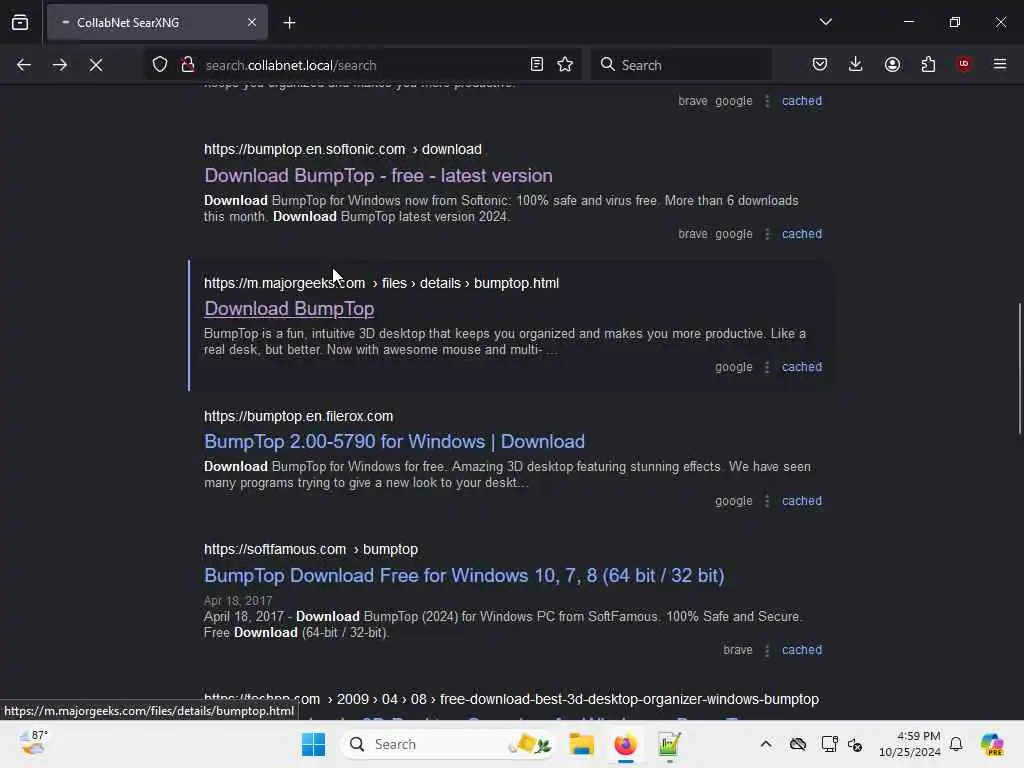Image resolution: width=1024 pixels, height=768 pixels.
Task: Expand options dots on filerox result
Action: (767, 501)
